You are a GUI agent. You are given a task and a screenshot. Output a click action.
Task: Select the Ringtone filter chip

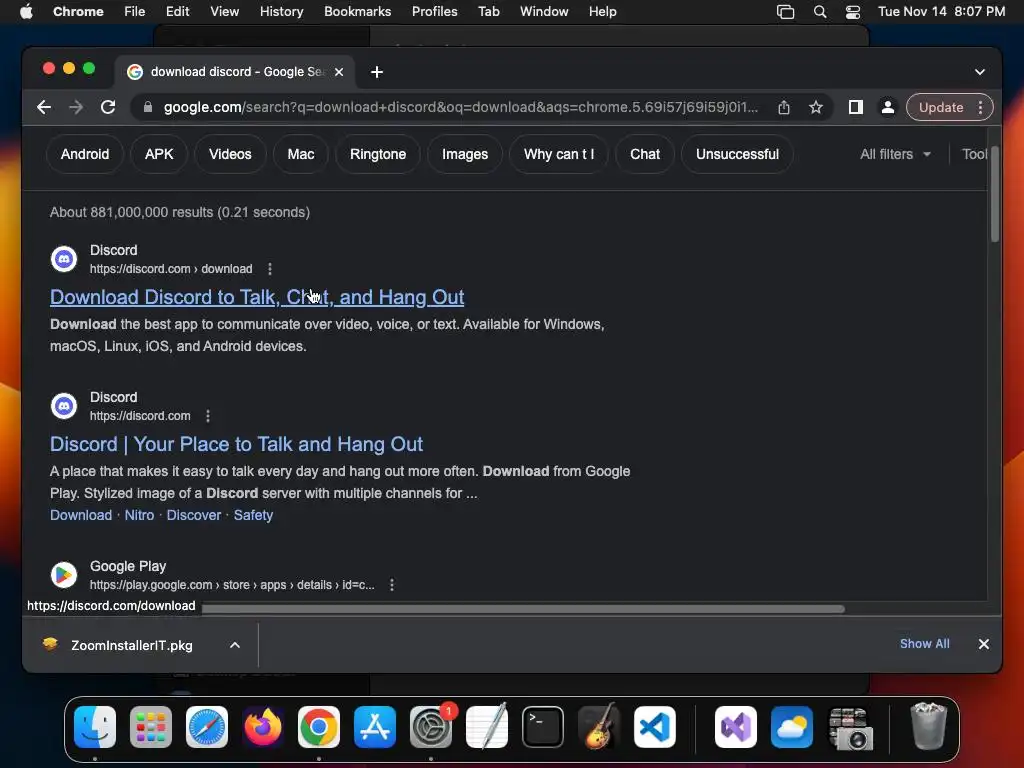(378, 154)
